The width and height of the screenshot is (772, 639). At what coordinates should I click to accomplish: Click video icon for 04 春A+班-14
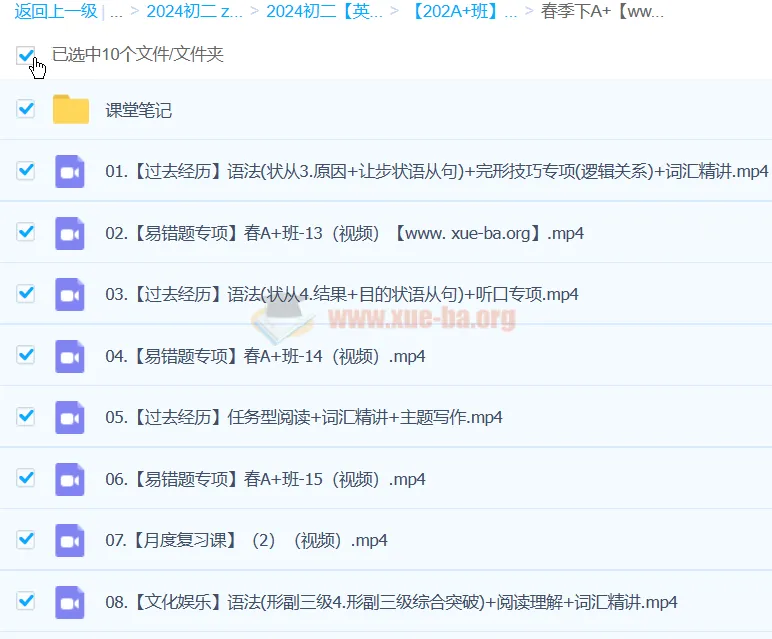[x=70, y=356]
